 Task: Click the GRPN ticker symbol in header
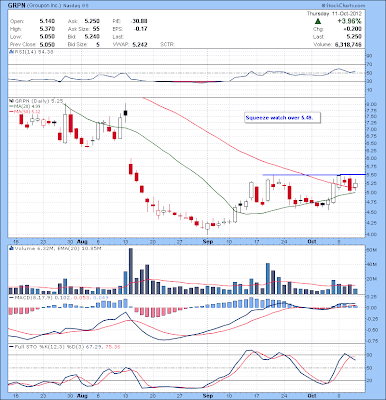[x=15, y=6]
